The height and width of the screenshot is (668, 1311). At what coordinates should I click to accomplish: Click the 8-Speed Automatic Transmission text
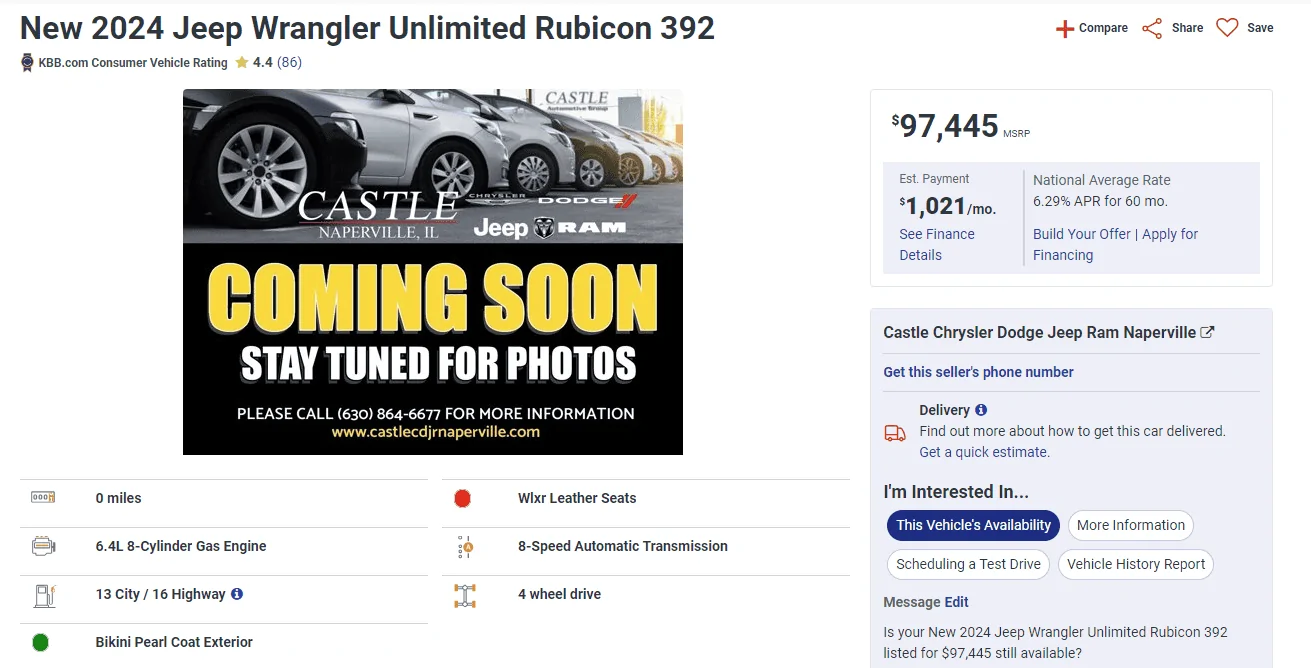[623, 546]
